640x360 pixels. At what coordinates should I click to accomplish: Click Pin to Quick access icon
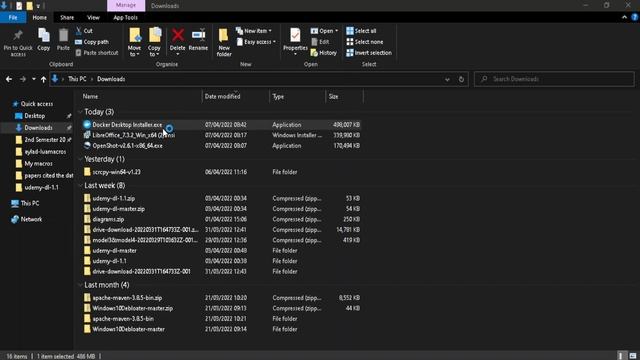pos(18,35)
